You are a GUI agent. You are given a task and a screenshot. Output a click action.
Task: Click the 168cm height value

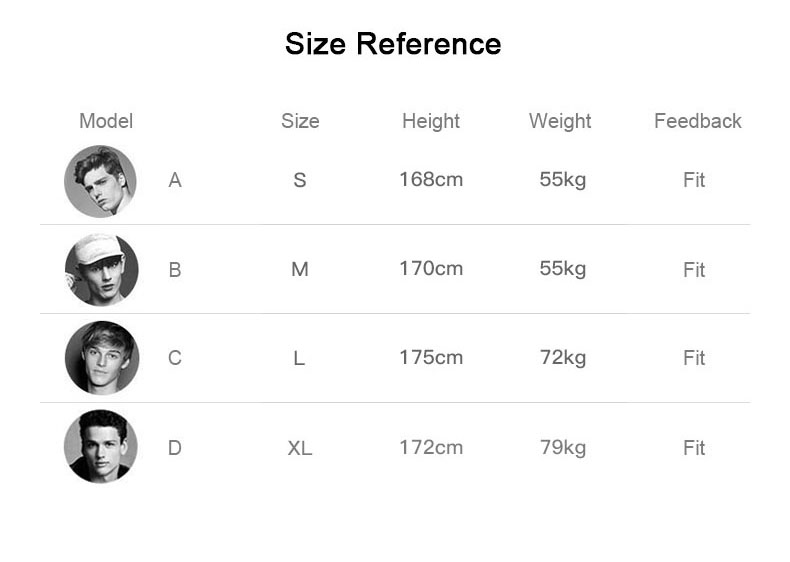pyautogui.click(x=431, y=179)
